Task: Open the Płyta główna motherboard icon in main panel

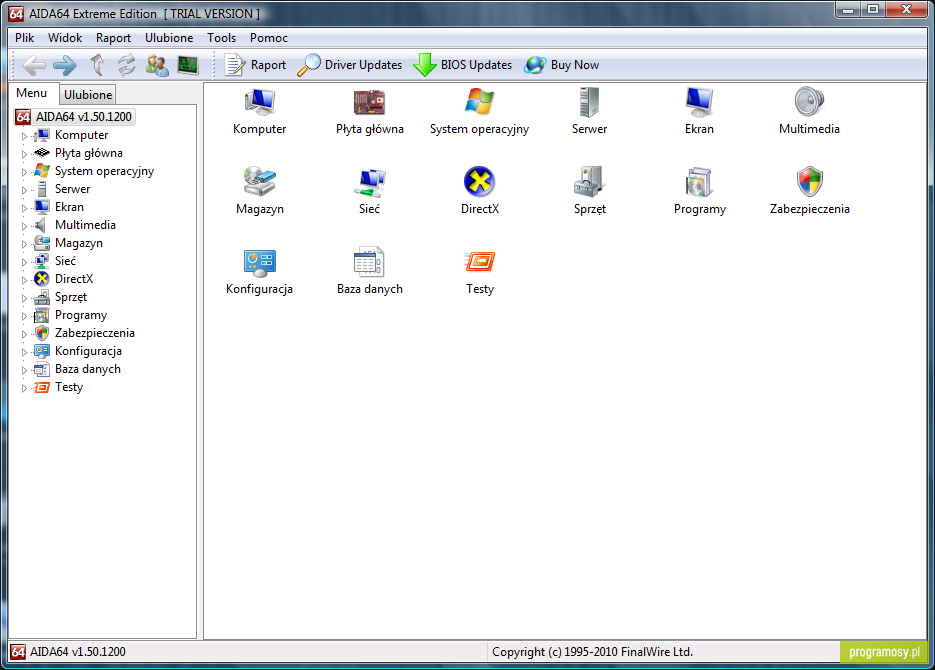Action: point(369,103)
